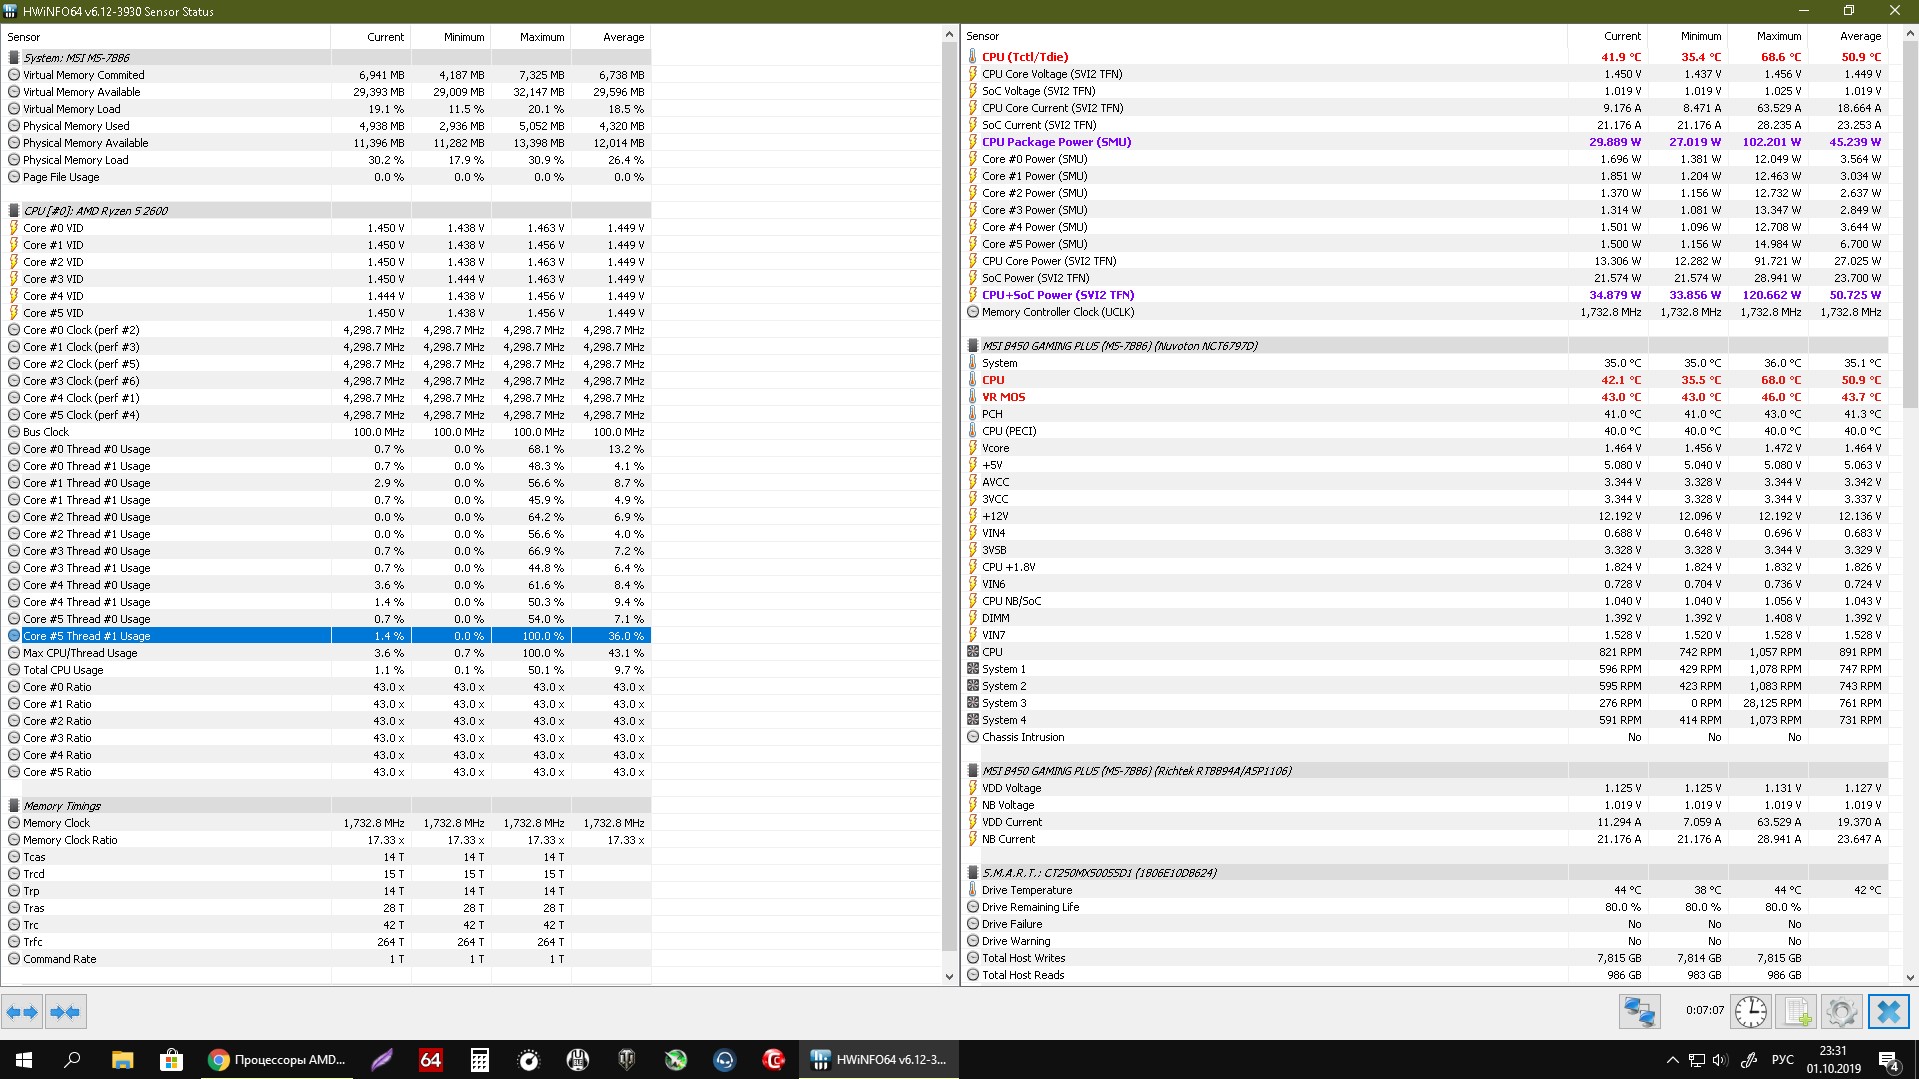The image size is (1919, 1079).
Task: Click the left panel scrollbar up arrow
Action: (949, 35)
